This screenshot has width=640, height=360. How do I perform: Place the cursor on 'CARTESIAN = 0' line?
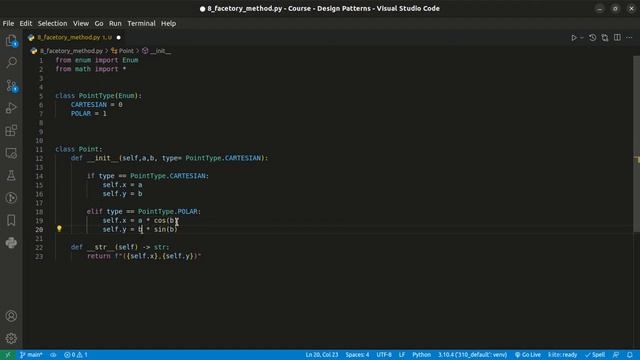[96, 105]
